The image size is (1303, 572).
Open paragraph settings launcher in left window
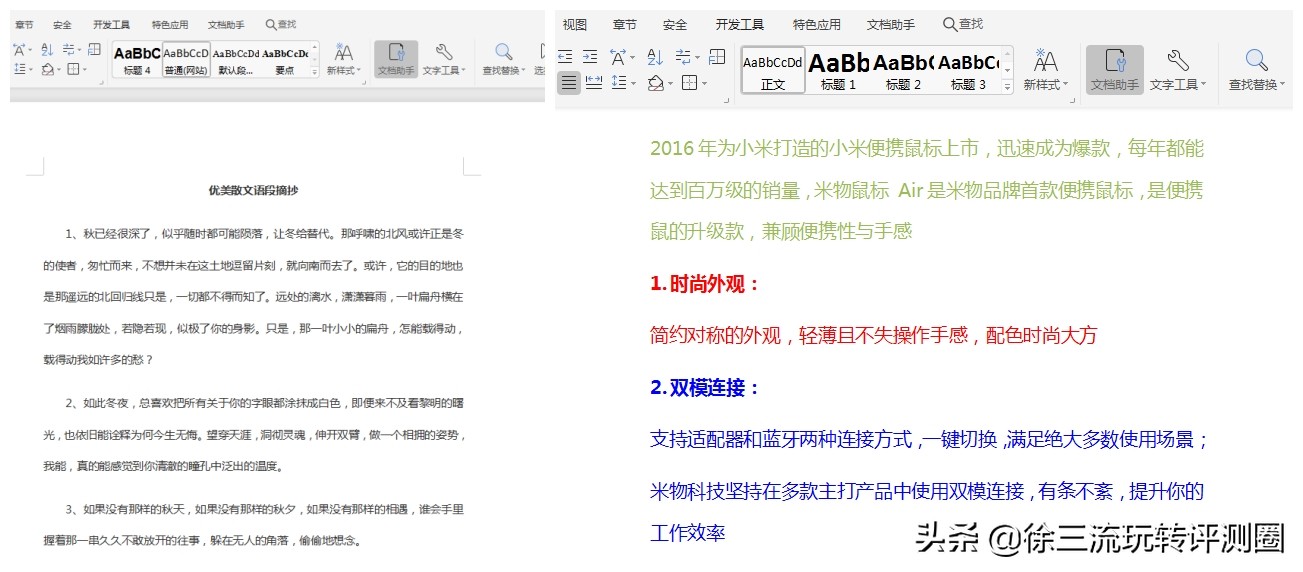point(101,83)
